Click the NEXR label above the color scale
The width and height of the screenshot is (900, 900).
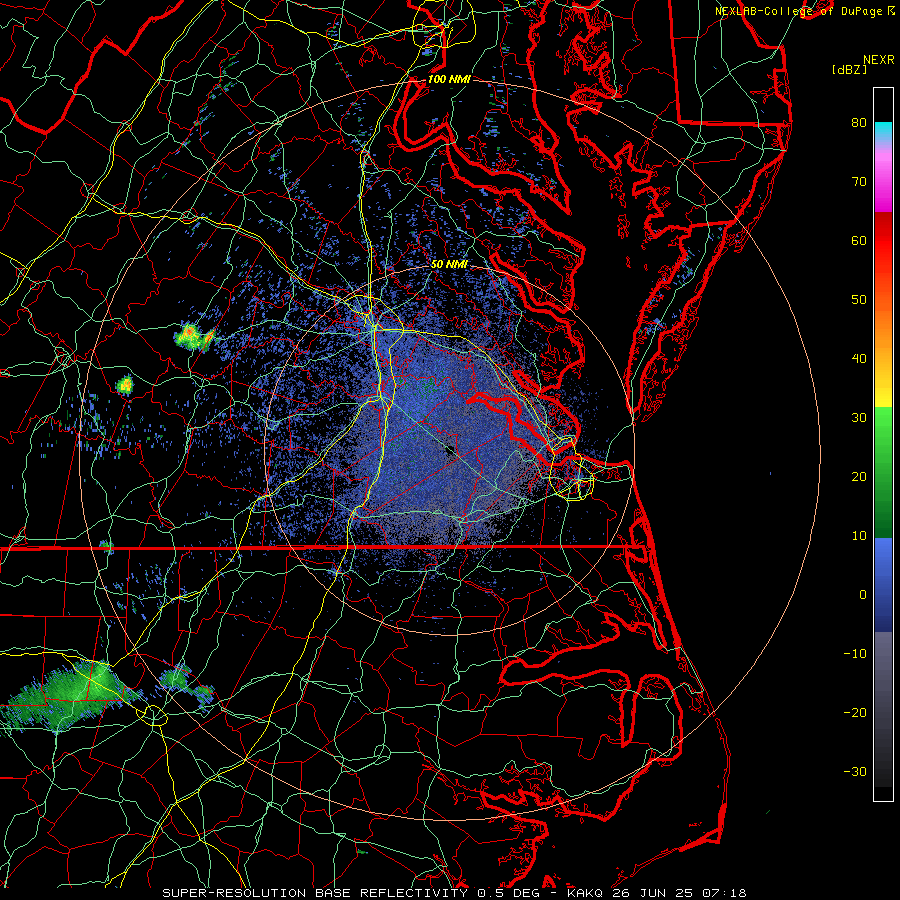coord(879,60)
